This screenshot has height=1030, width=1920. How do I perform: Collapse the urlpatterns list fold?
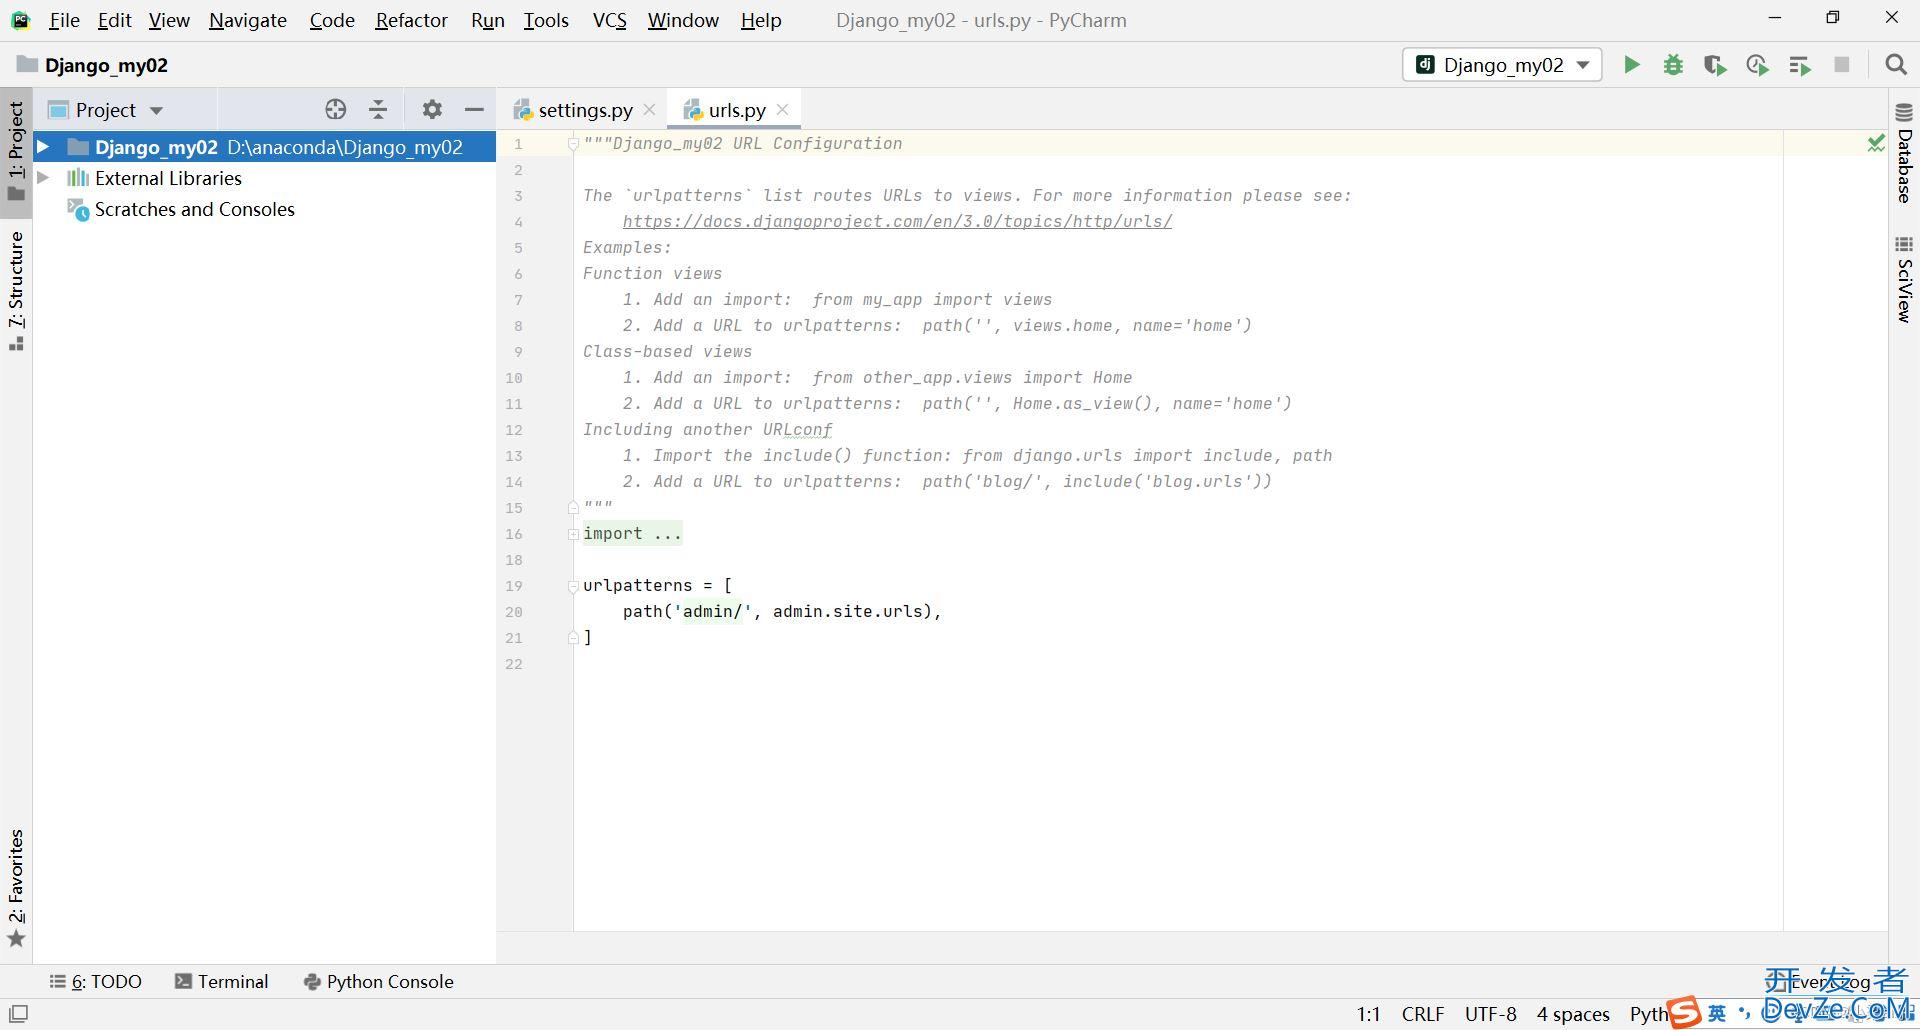click(x=573, y=586)
